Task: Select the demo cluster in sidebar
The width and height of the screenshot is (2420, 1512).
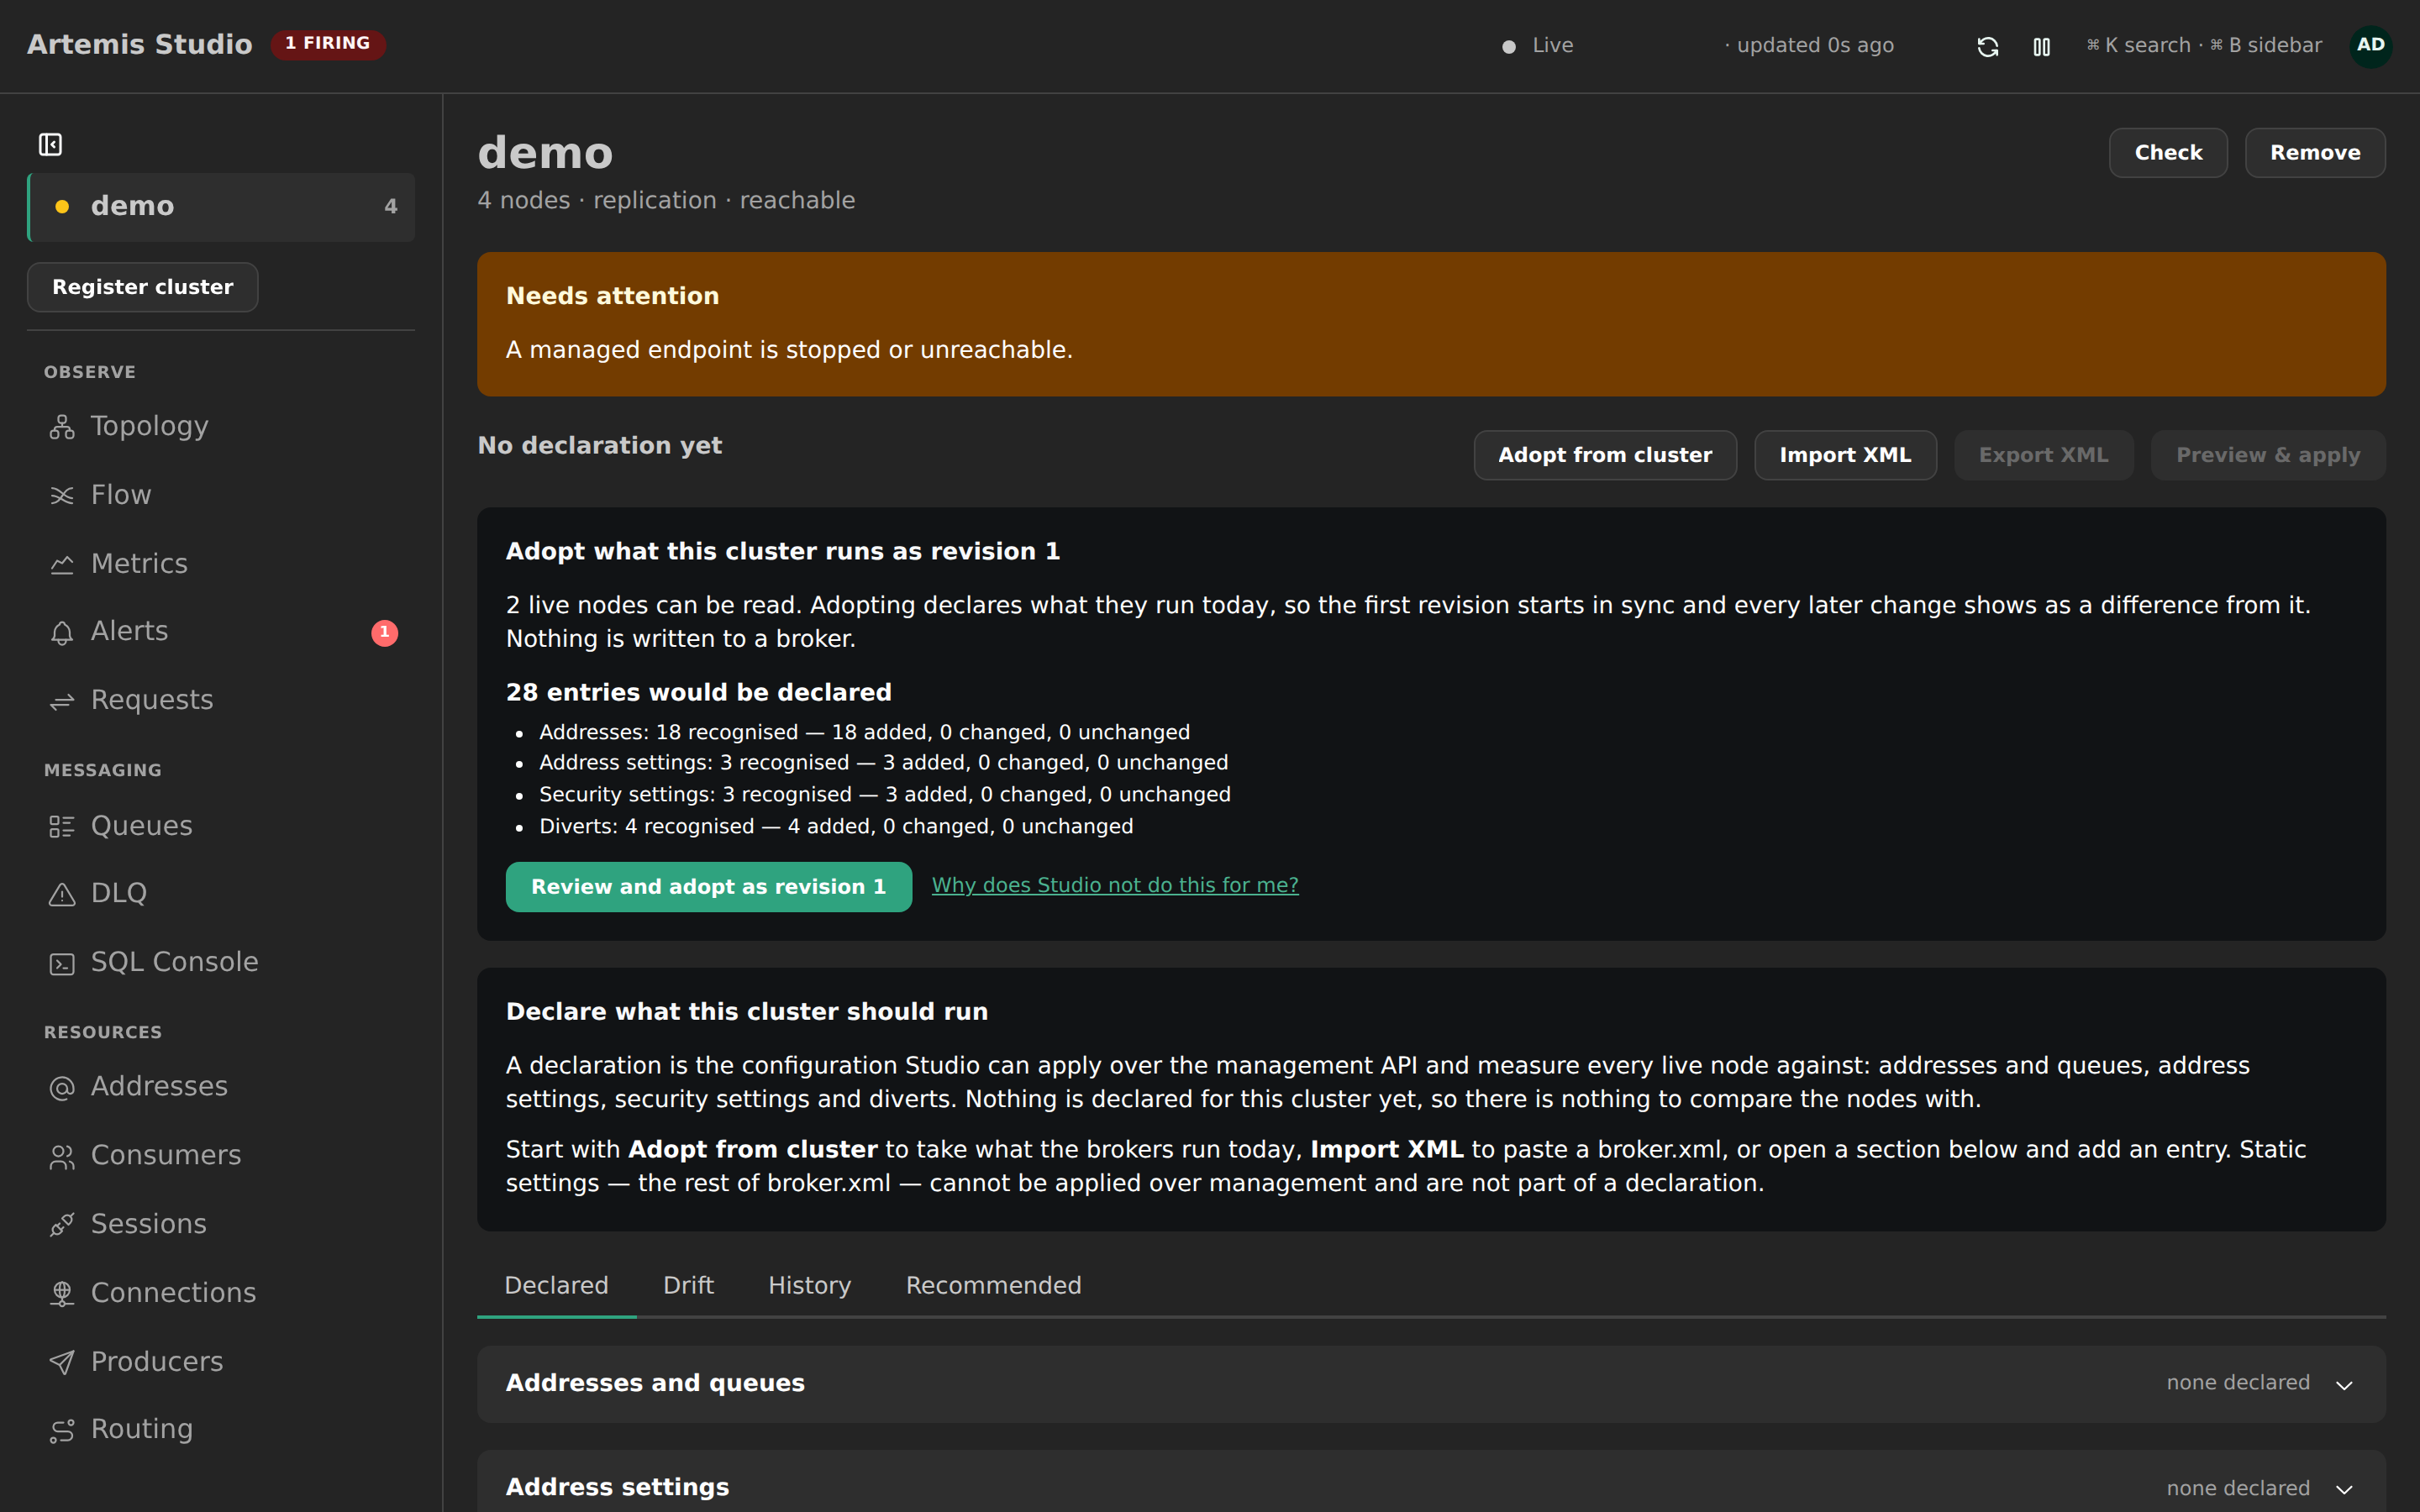Action: click(x=221, y=207)
